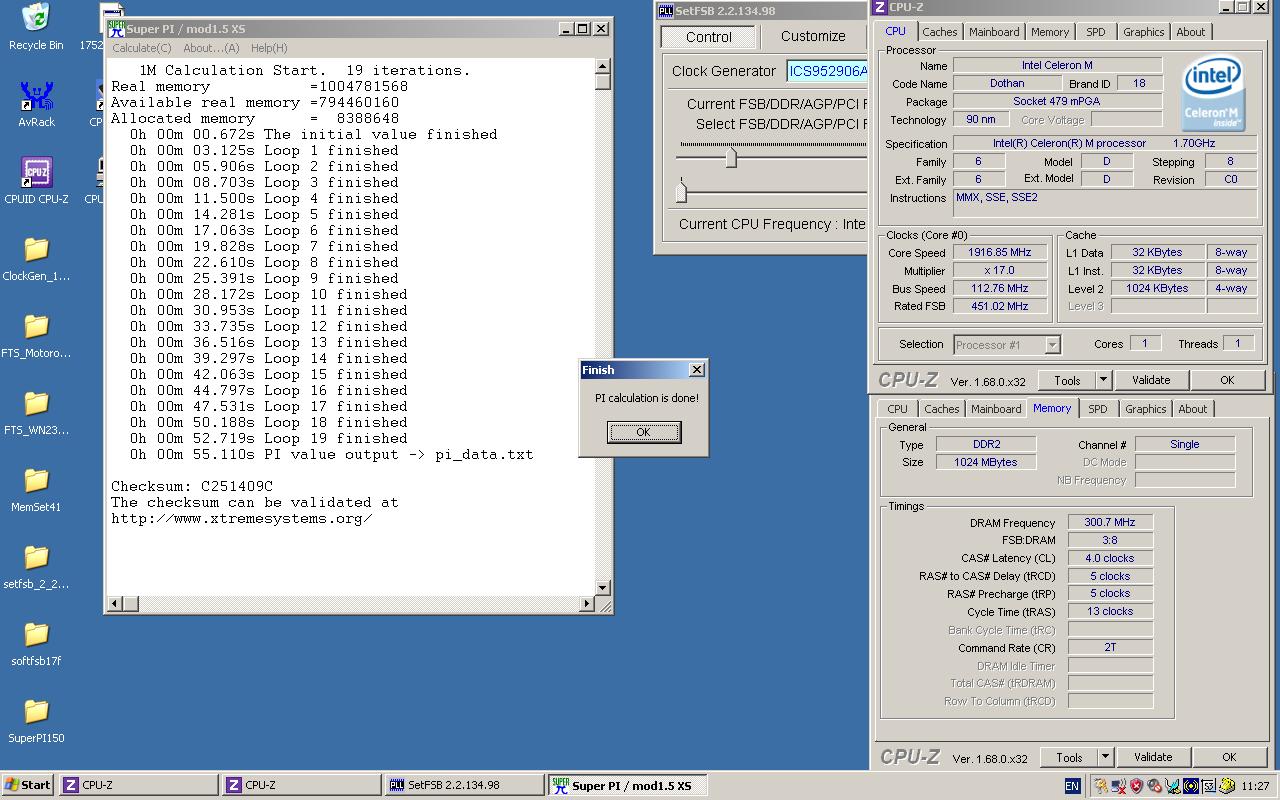The height and width of the screenshot is (800, 1280).
Task: Click the SetFSB title bar PLL icon
Action: coord(665,11)
